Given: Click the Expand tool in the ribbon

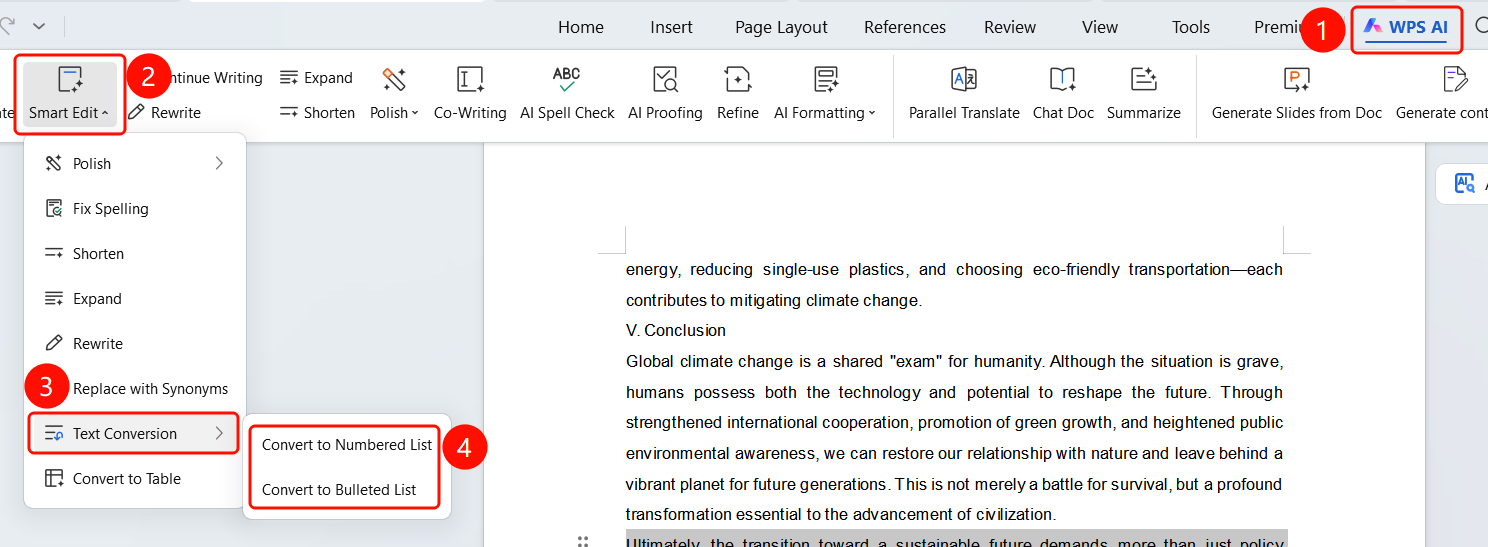Looking at the screenshot, I should [316, 78].
